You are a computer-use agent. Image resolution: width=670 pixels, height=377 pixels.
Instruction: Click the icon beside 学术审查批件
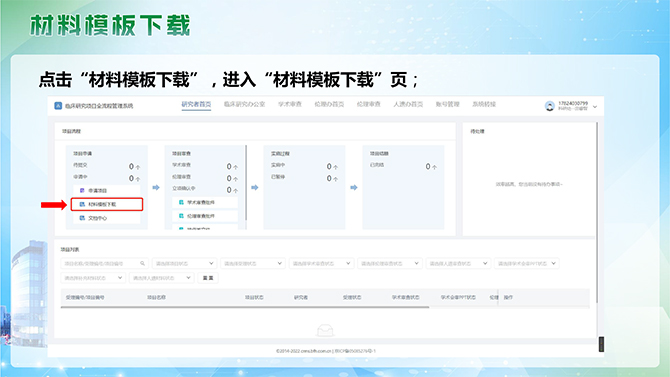[x=181, y=203]
